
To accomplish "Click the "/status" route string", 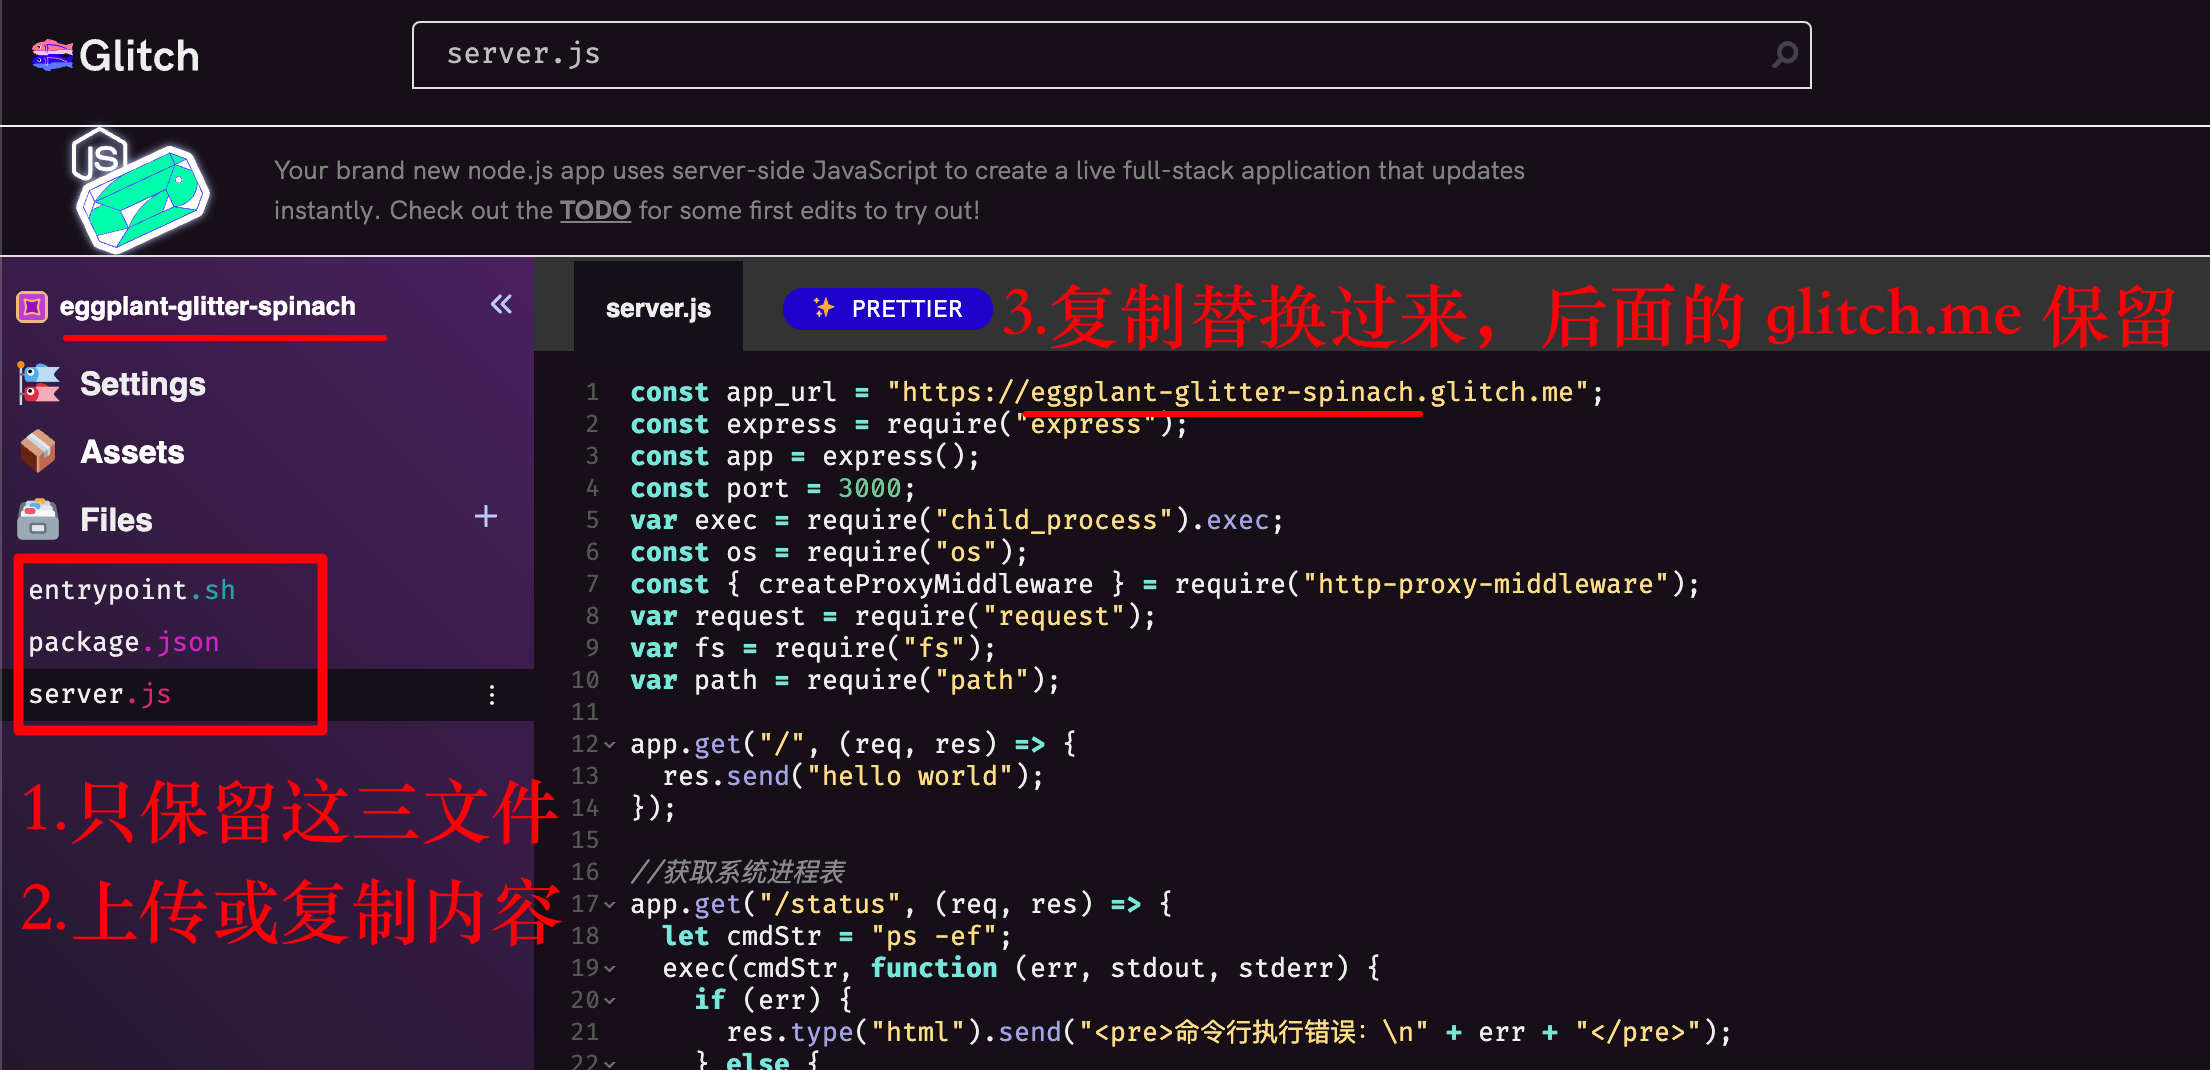I will pos(830,904).
